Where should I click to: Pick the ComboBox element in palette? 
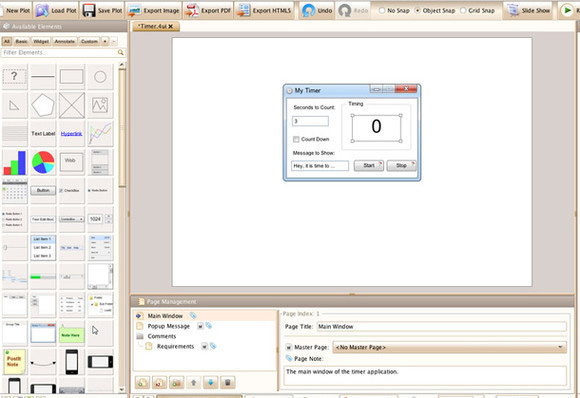[x=71, y=219]
